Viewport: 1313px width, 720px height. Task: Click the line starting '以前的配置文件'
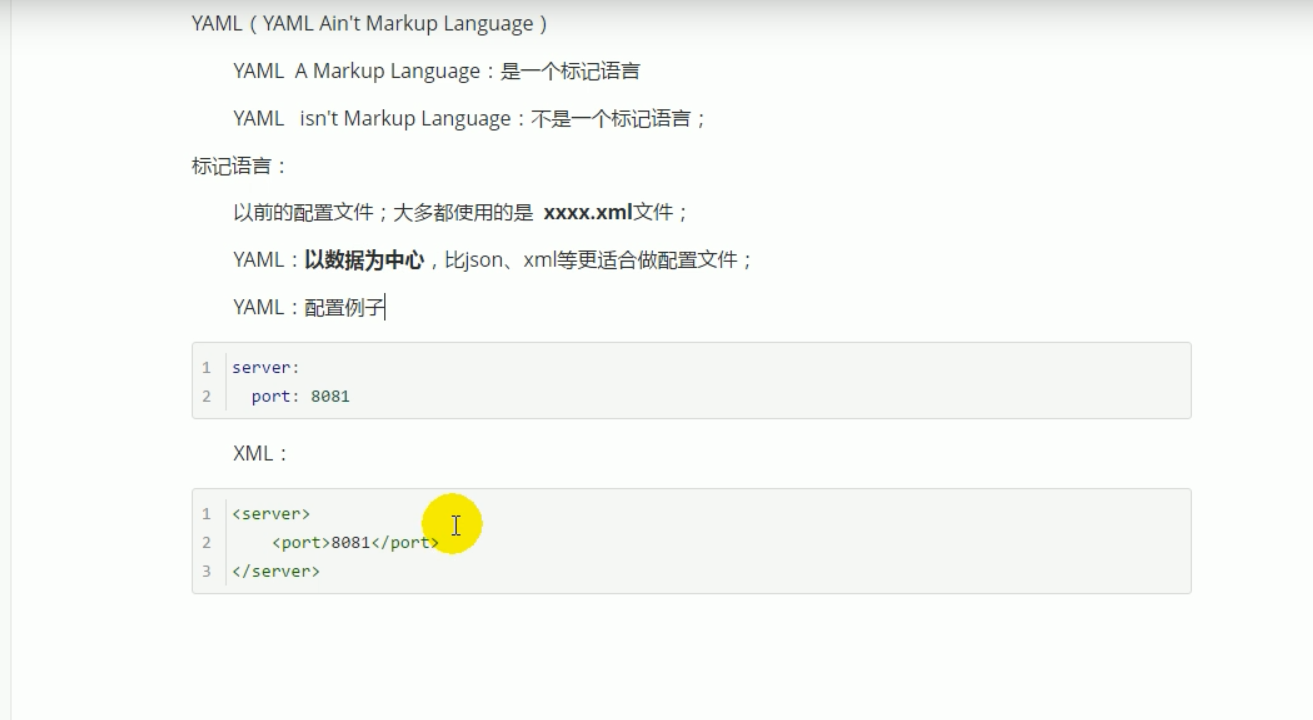tap(461, 213)
